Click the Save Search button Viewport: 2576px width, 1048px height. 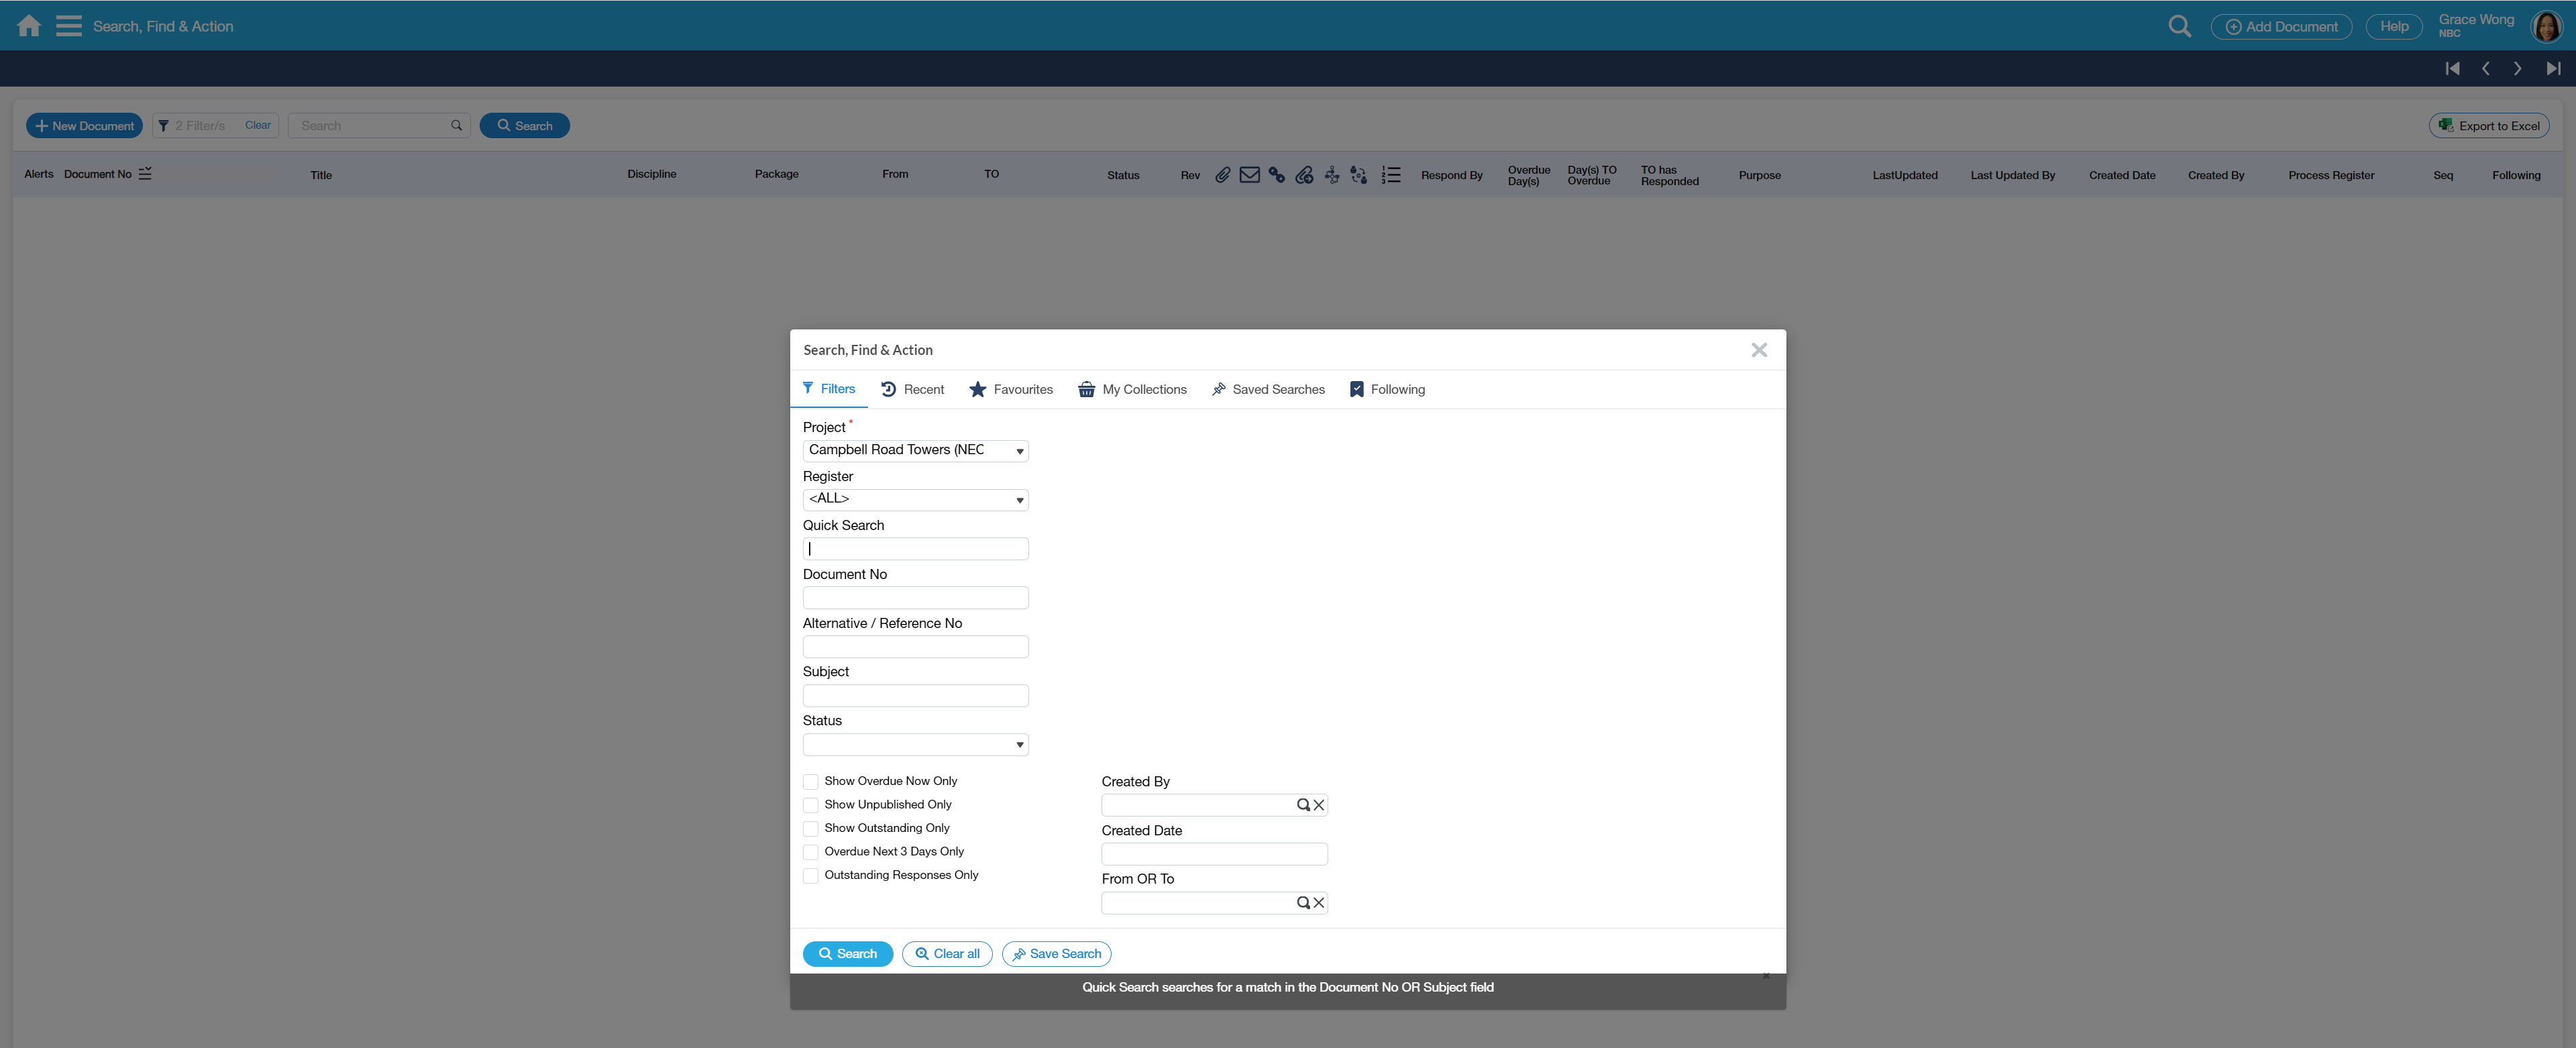click(x=1056, y=954)
